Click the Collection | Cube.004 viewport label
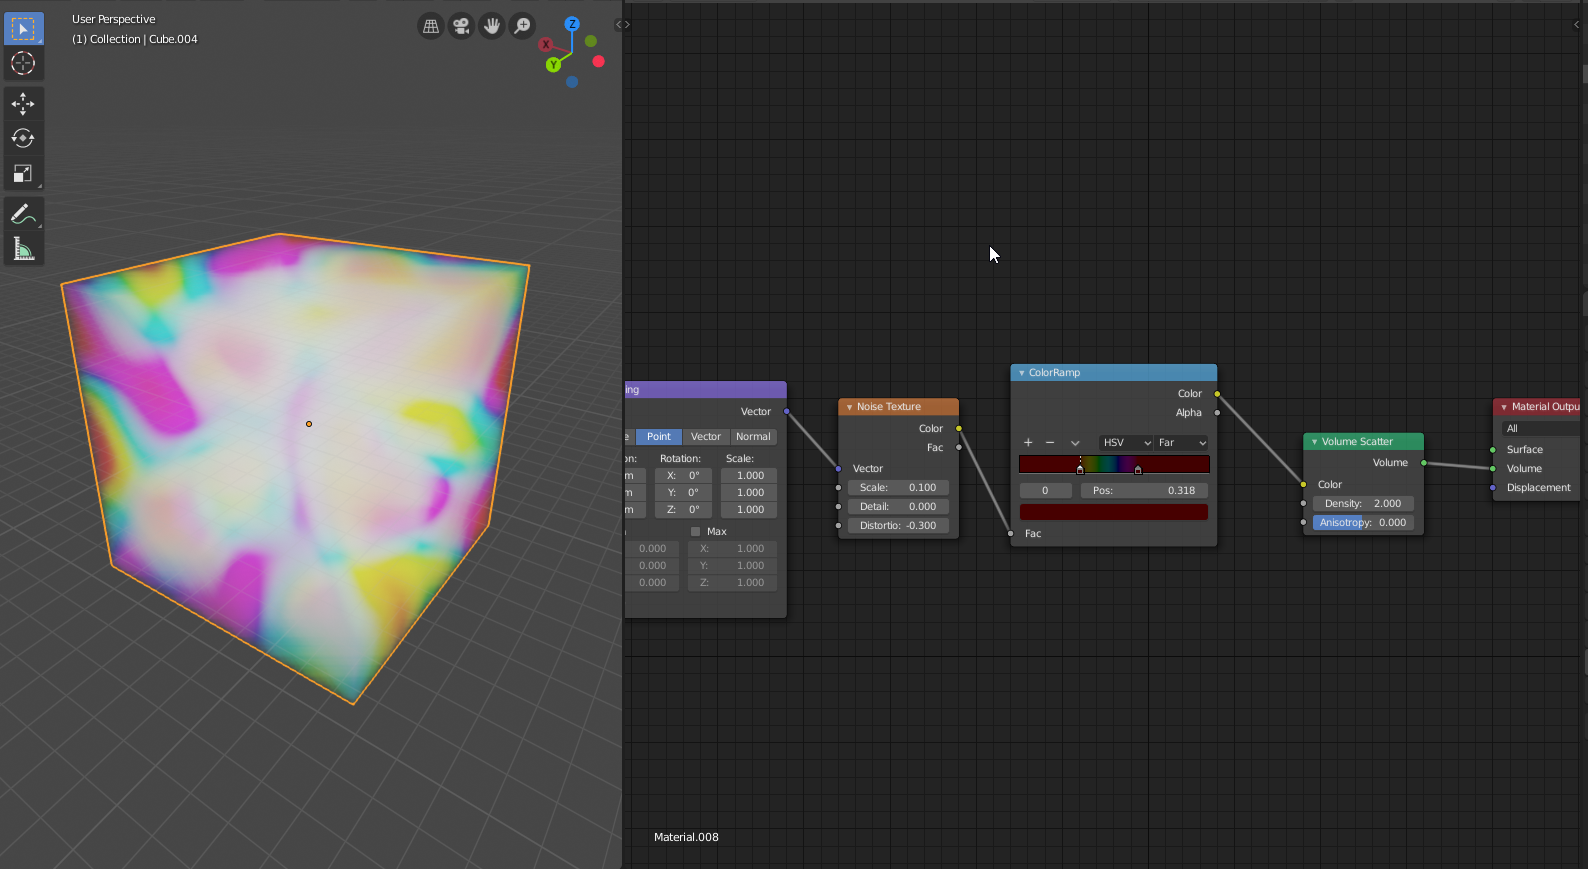 [x=135, y=39]
